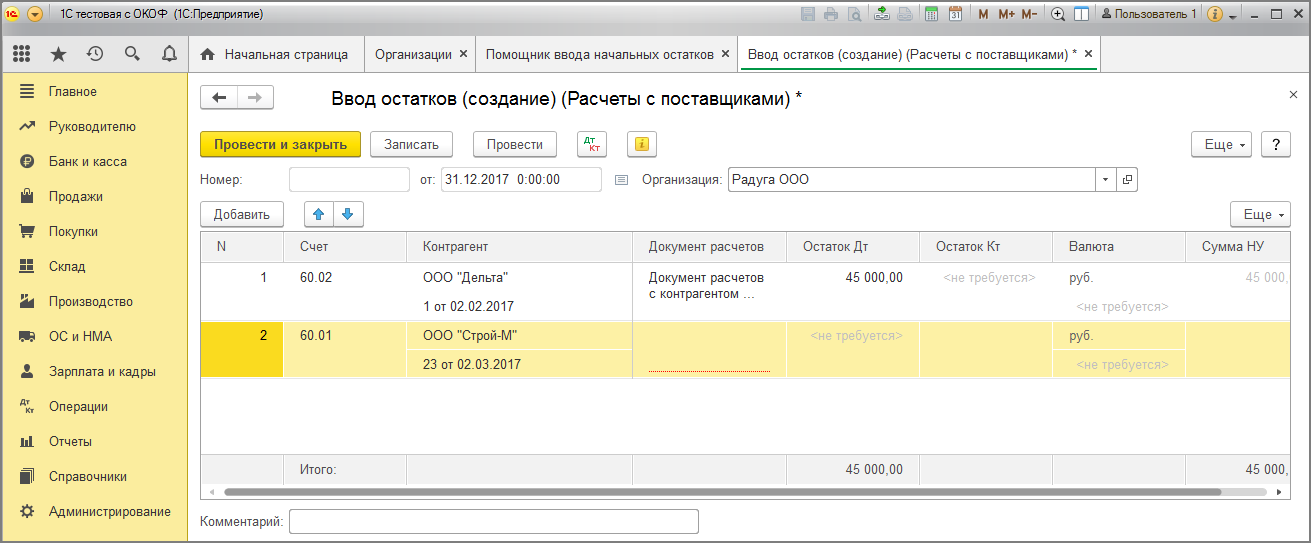
Task: Switch to Начальная страница tab
Action: coord(275,54)
